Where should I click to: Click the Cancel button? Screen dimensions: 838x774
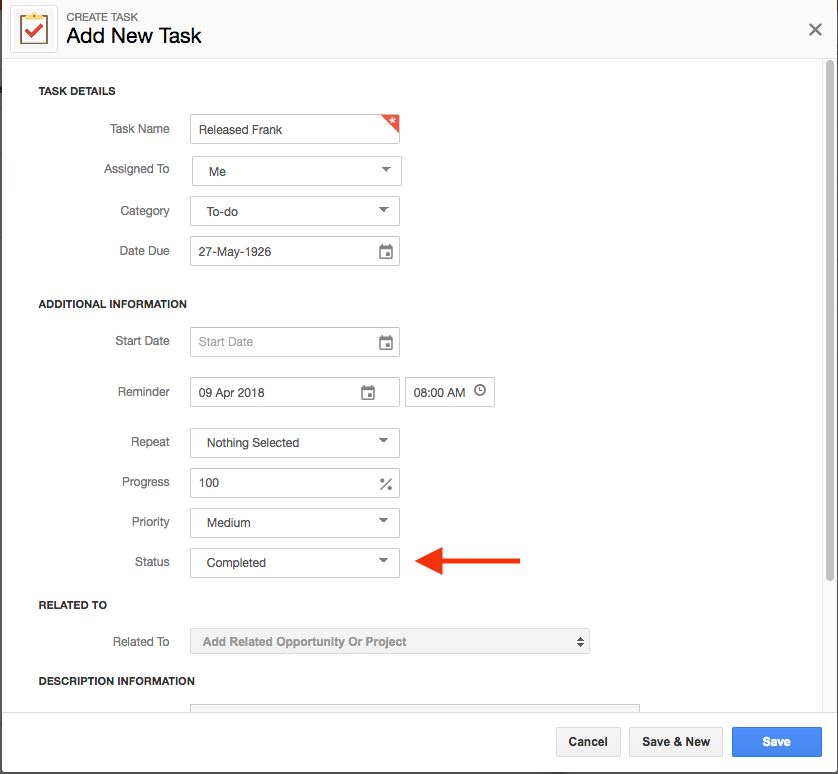588,742
